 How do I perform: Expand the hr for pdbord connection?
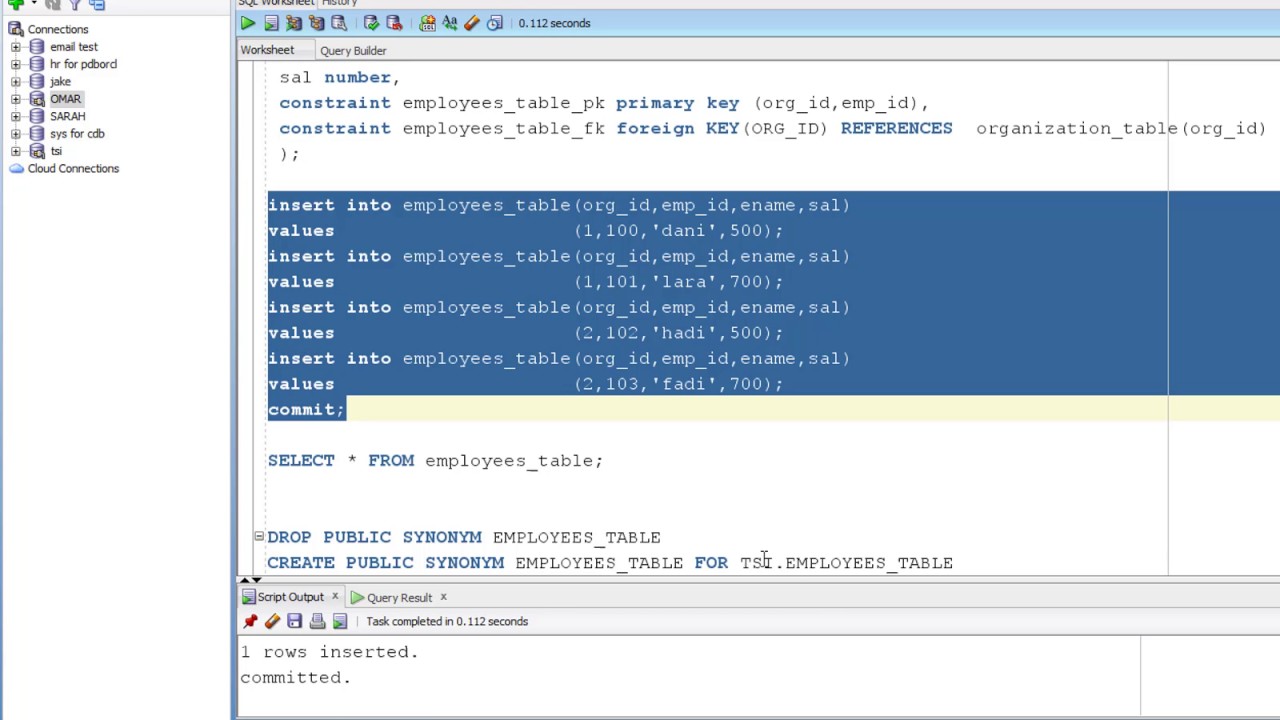(16, 64)
